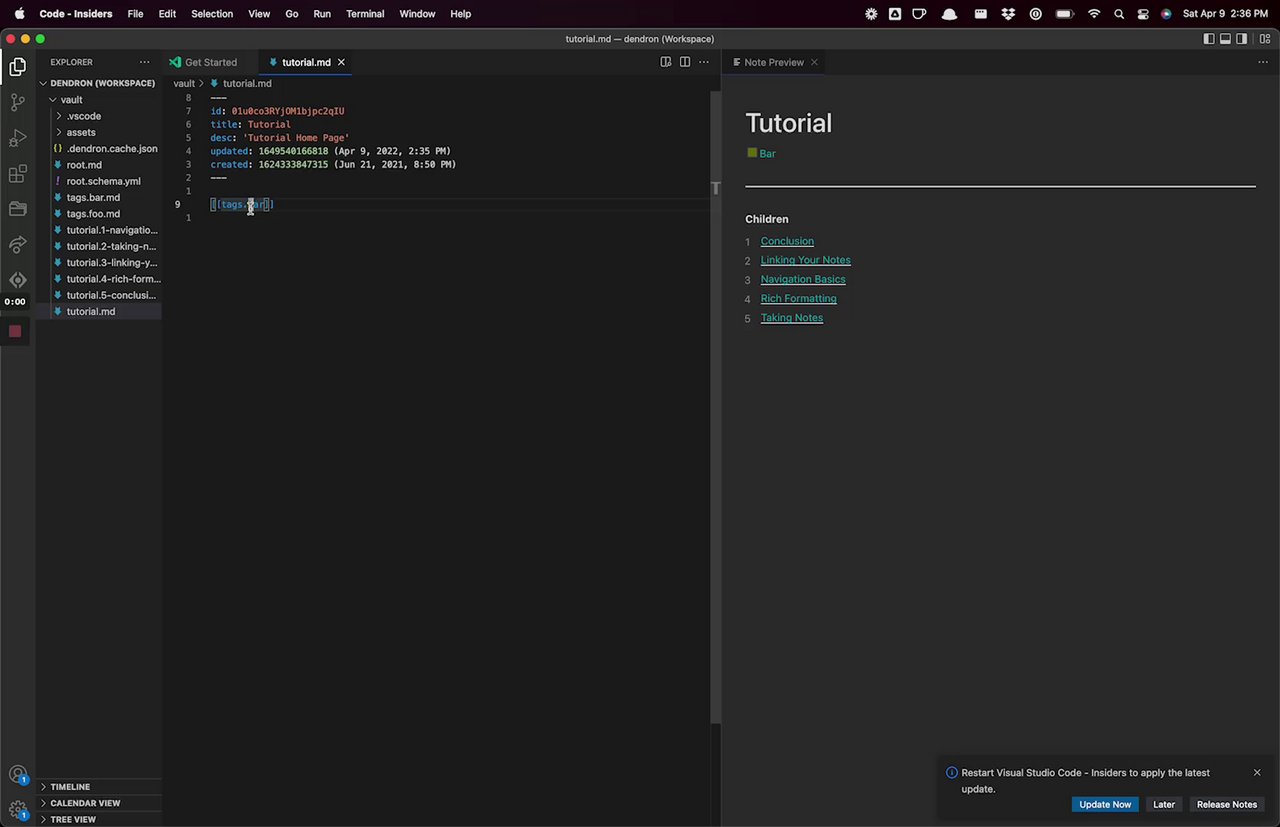This screenshot has height=827, width=1280.
Task: Open the Accounts icon in activity bar
Action: 17,774
